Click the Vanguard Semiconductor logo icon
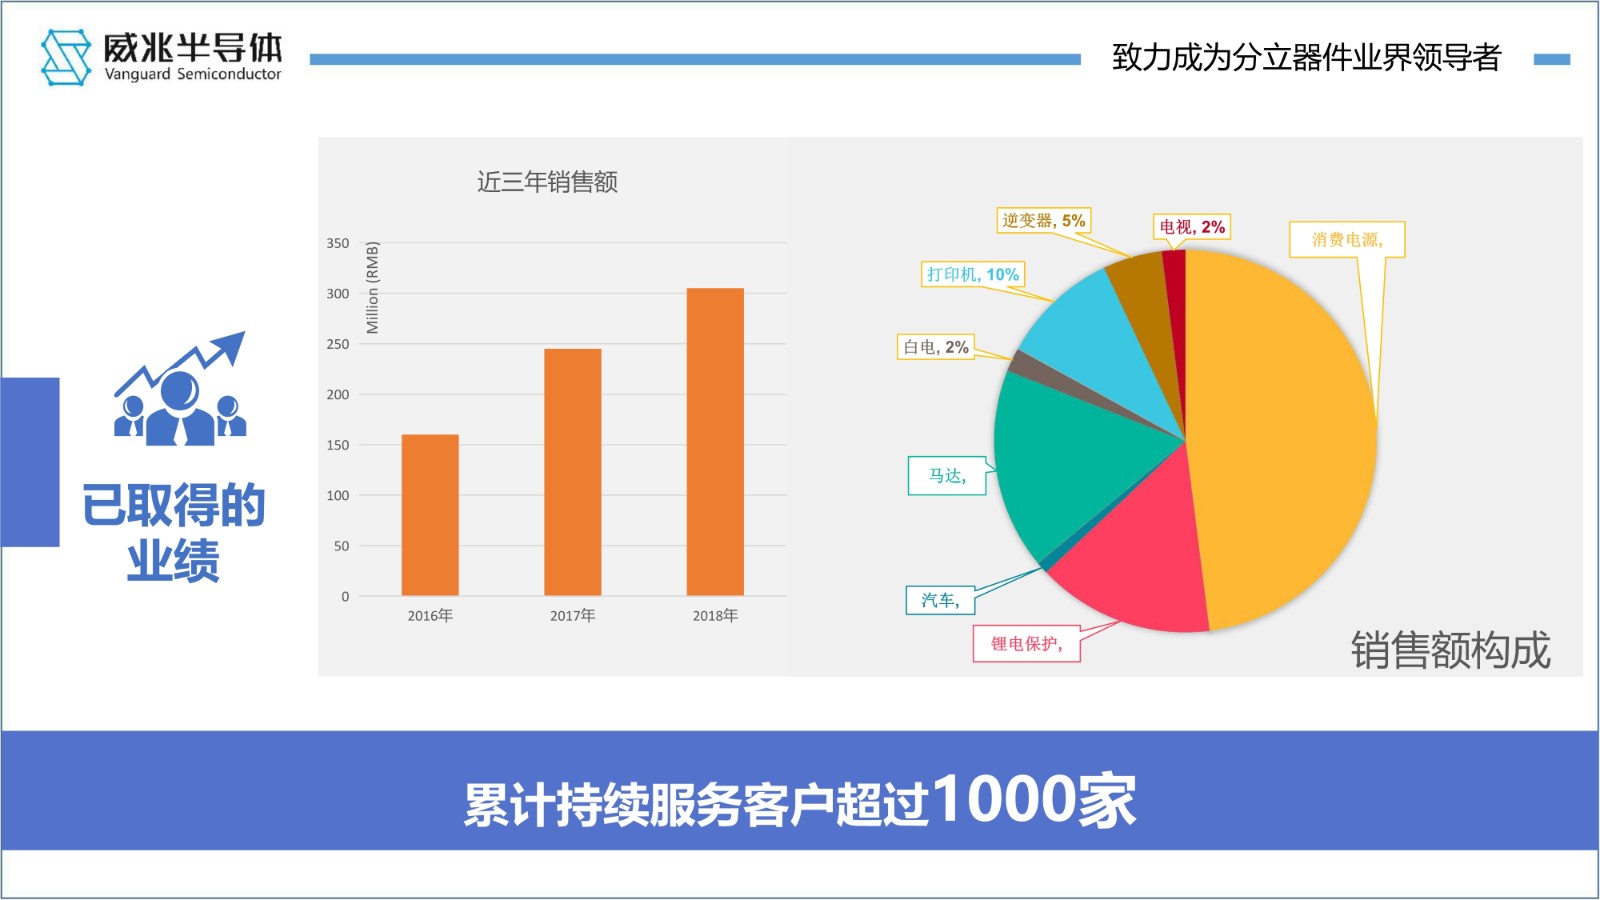This screenshot has height=900, width=1600. click(x=66, y=57)
